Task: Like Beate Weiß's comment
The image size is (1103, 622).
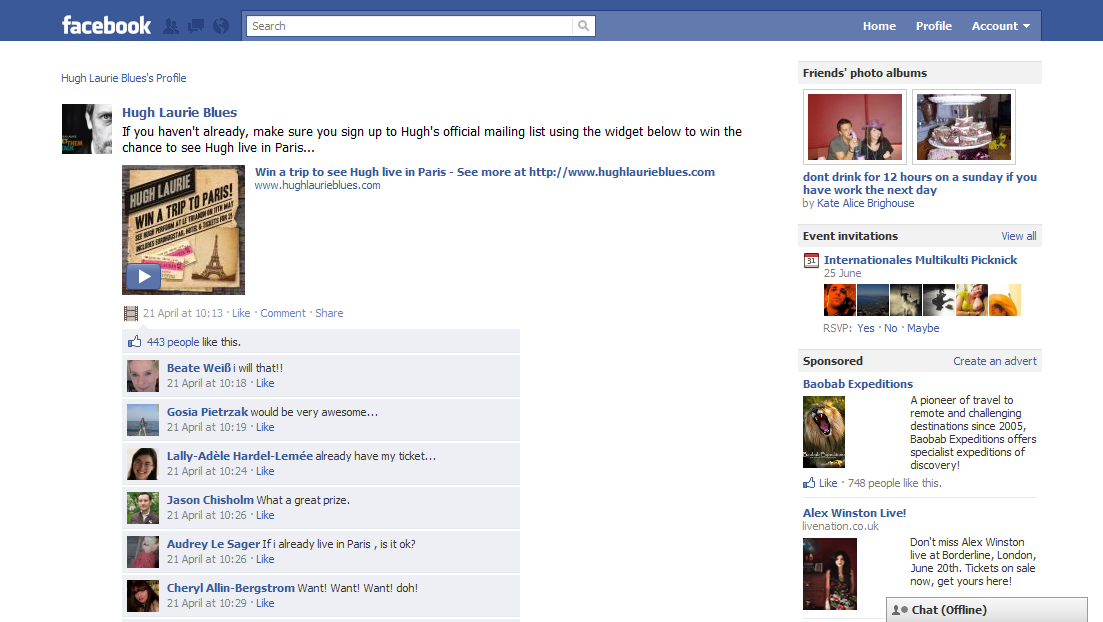Action: (265, 383)
